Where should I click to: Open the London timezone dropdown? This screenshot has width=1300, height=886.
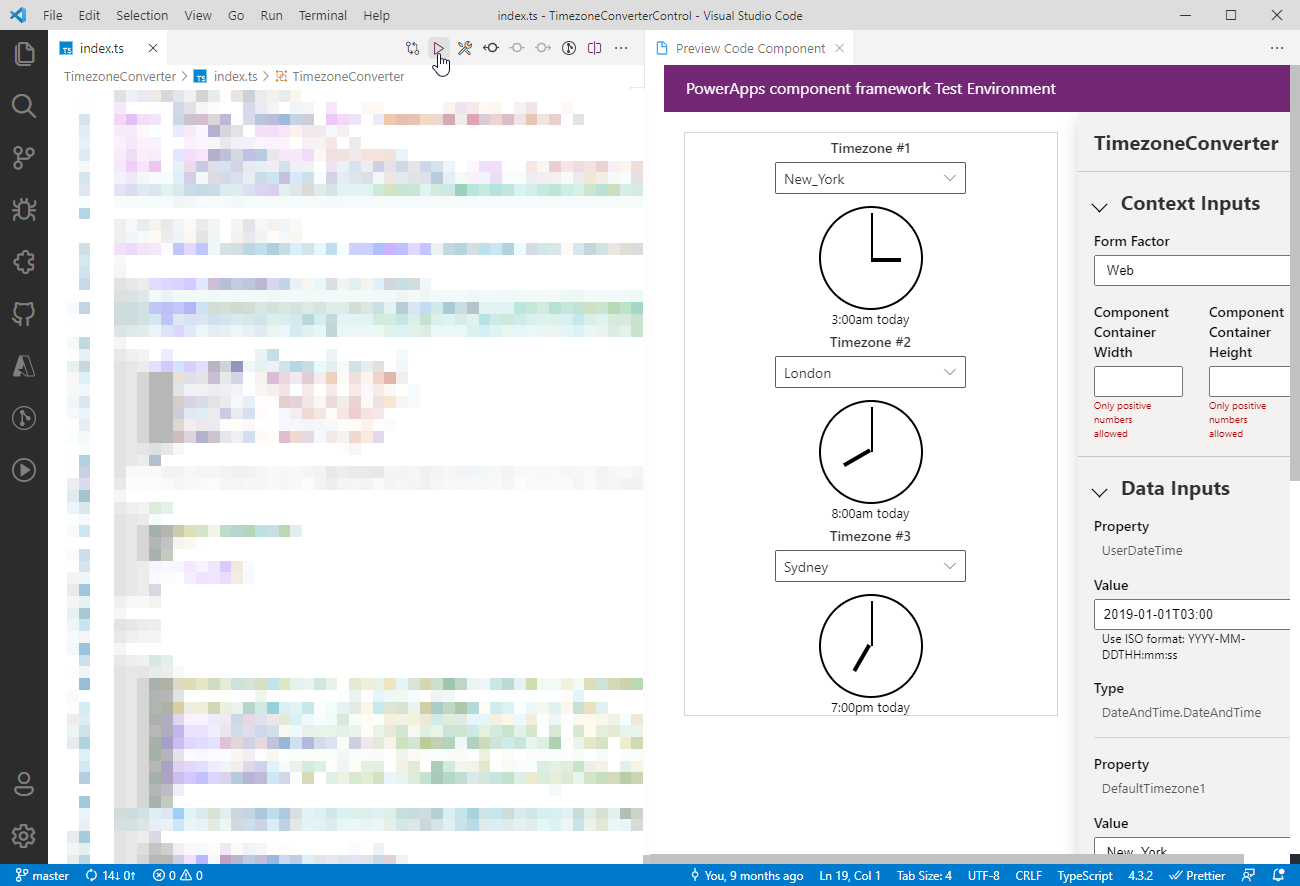coord(869,372)
